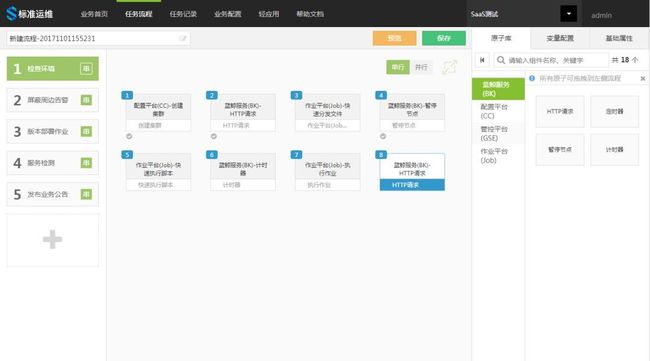Enable 并行 parallel mode toggle

[x=421, y=67]
